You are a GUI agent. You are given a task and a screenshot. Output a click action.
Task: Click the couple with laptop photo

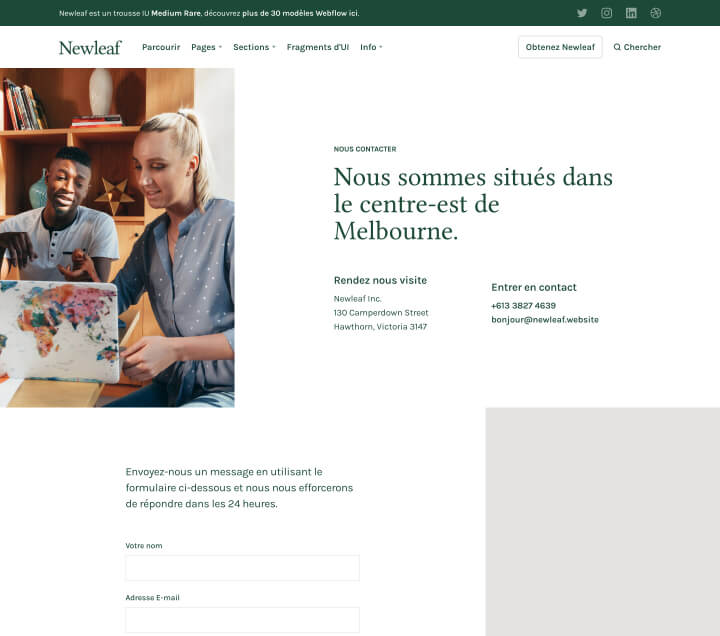click(117, 238)
